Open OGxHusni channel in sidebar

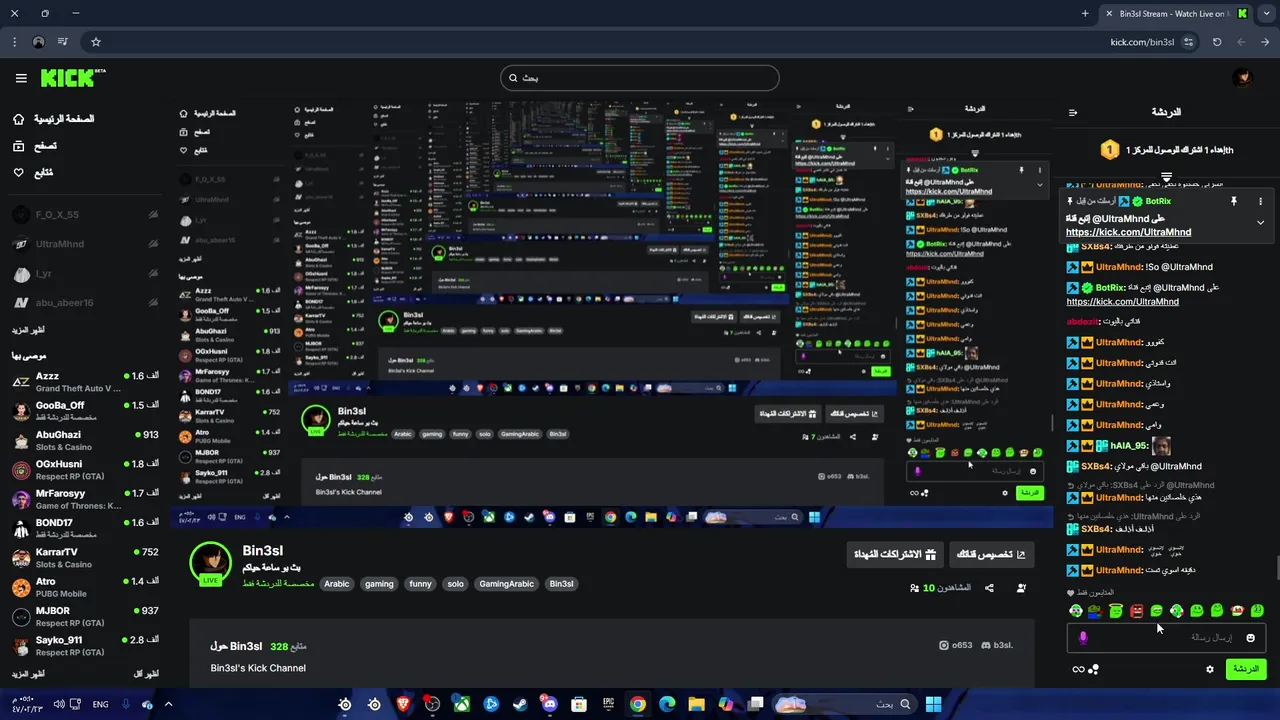84,469
